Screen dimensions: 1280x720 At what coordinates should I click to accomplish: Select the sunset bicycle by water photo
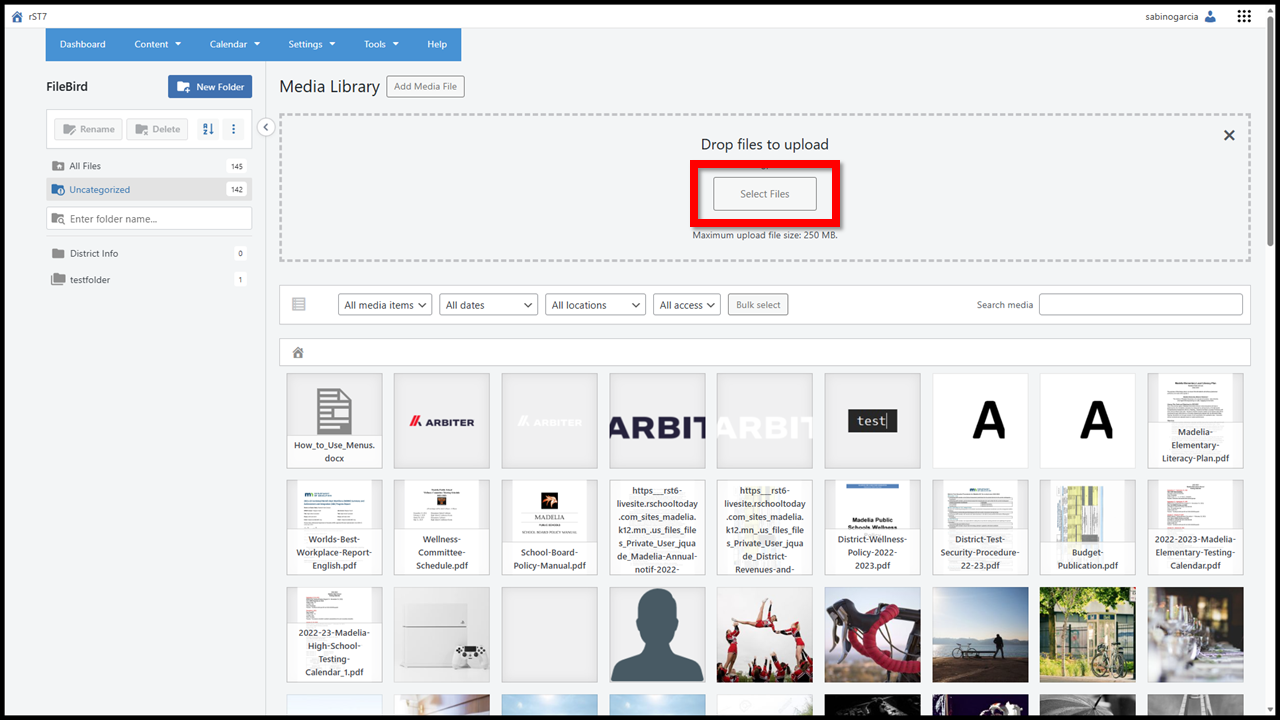pos(980,635)
